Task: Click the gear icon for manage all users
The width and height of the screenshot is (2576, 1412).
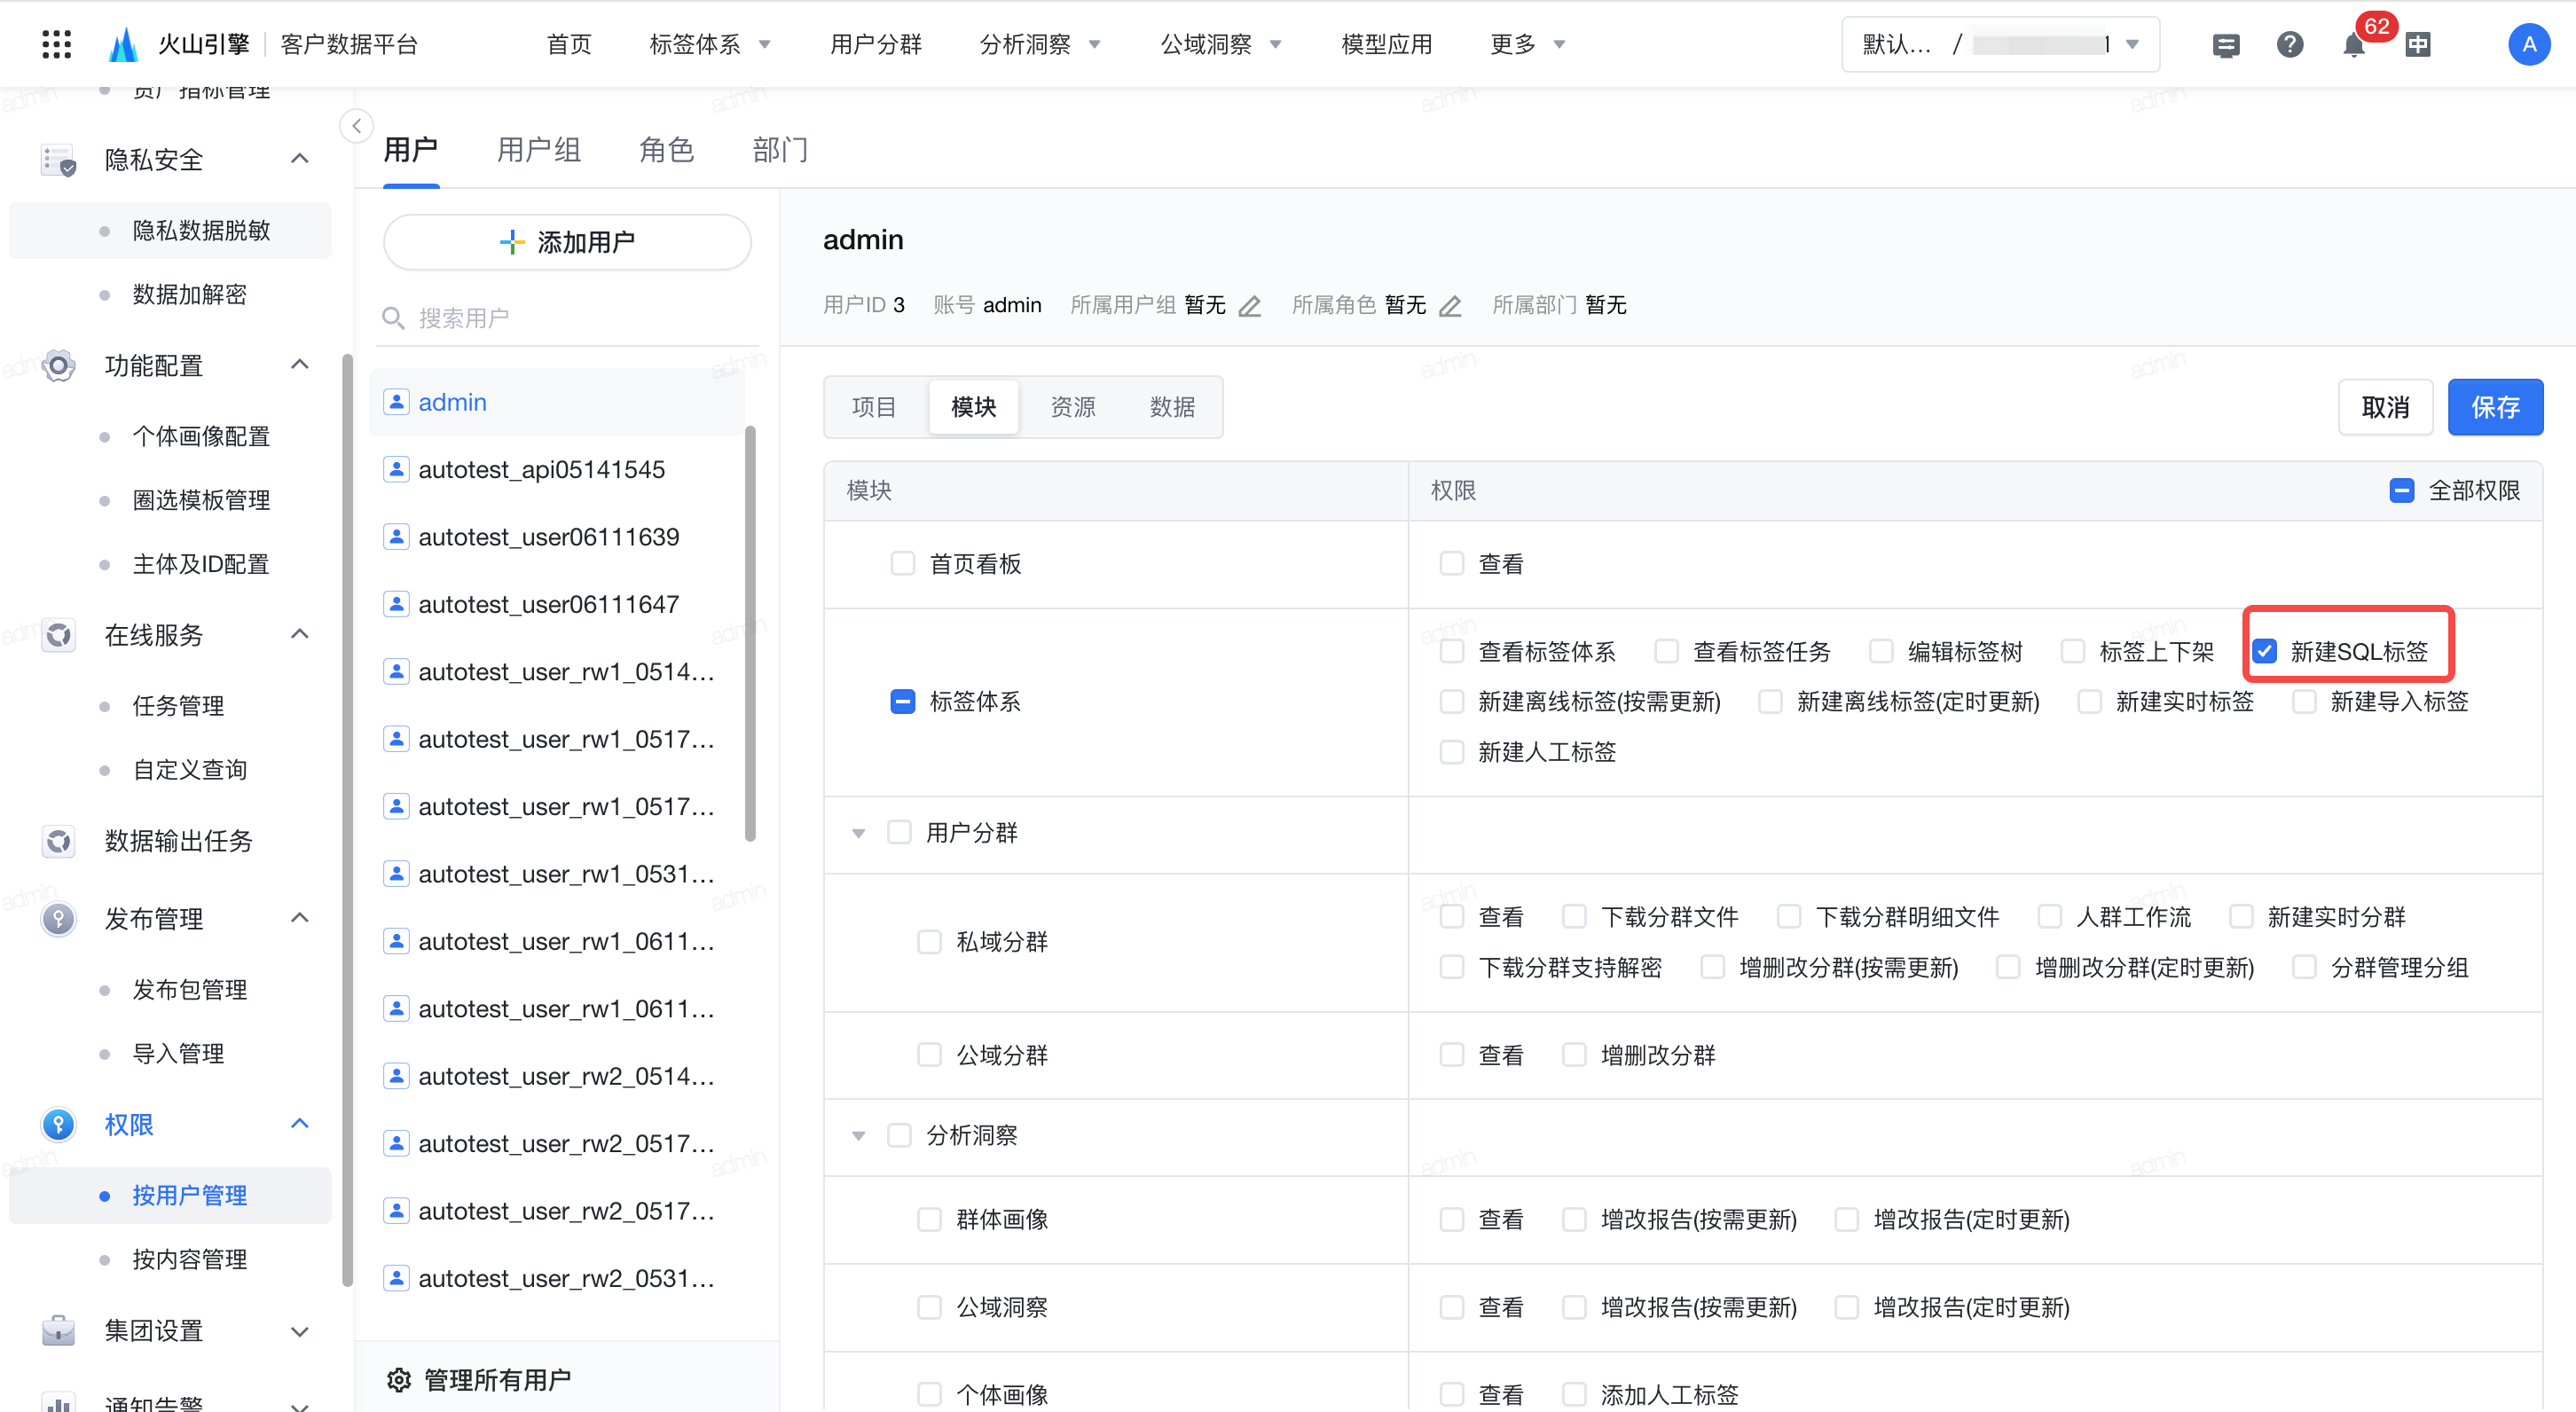Action: (x=399, y=1380)
